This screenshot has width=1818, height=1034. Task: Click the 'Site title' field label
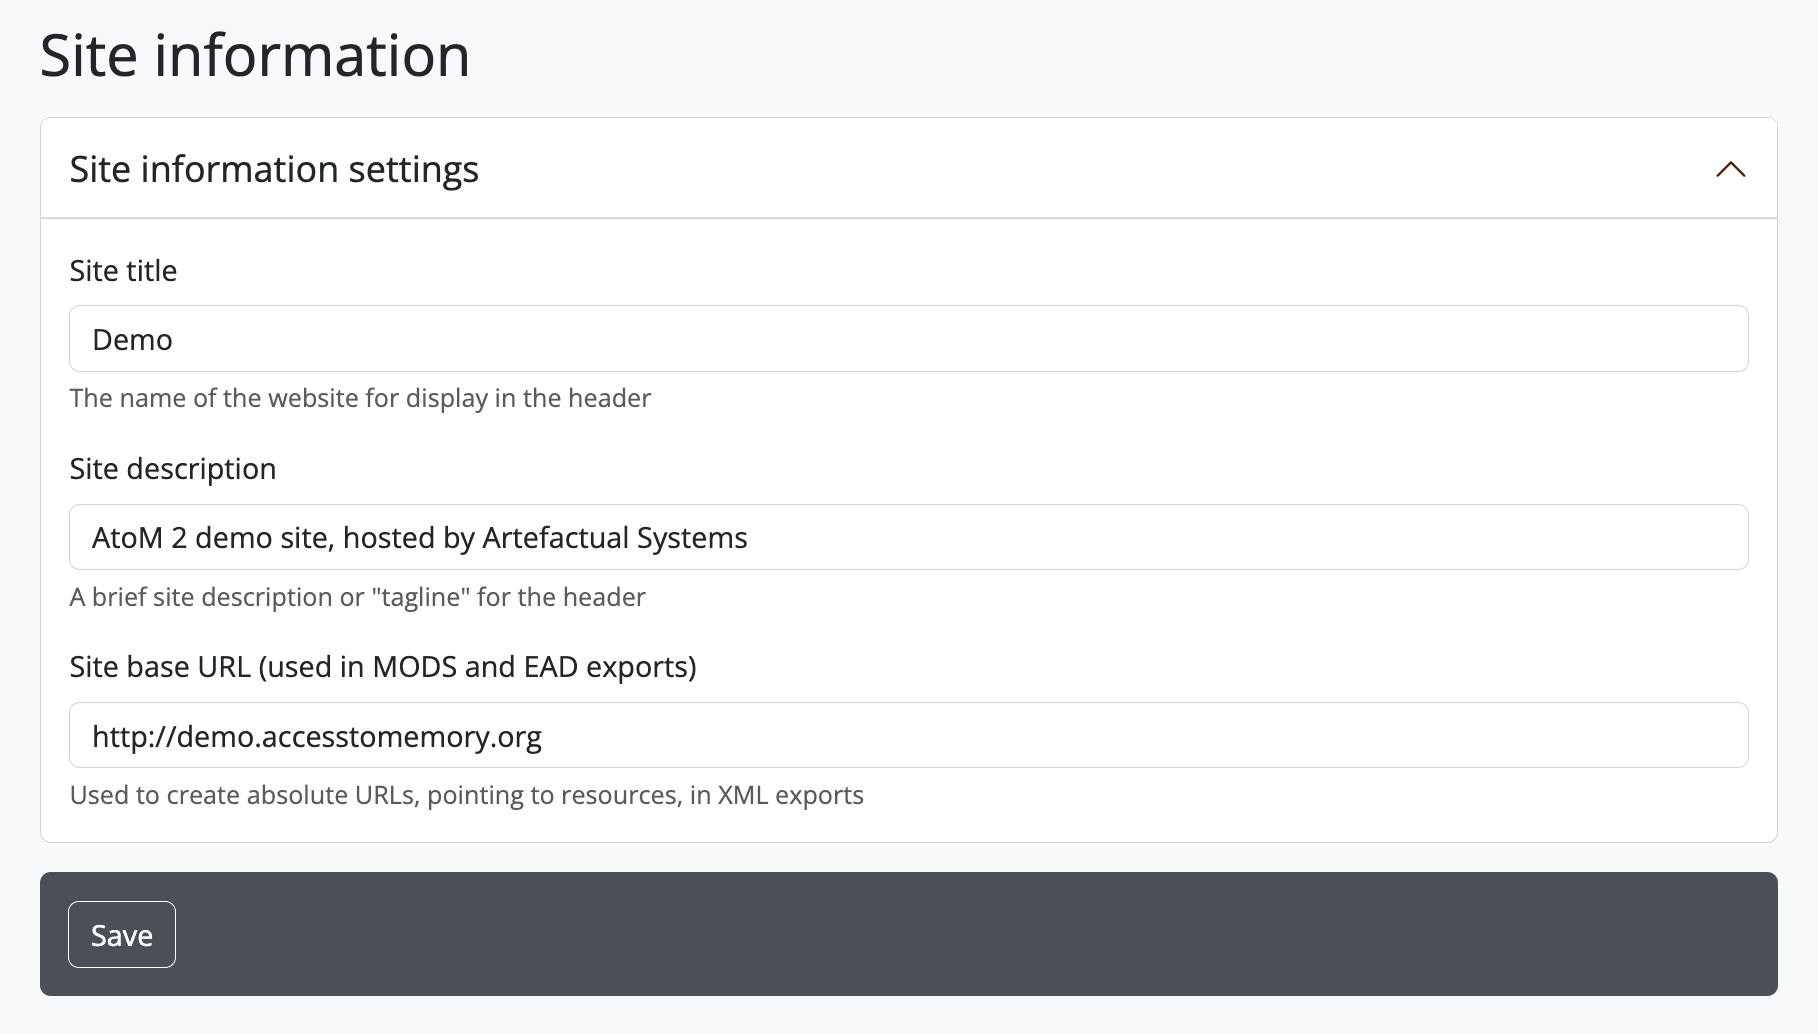[123, 271]
